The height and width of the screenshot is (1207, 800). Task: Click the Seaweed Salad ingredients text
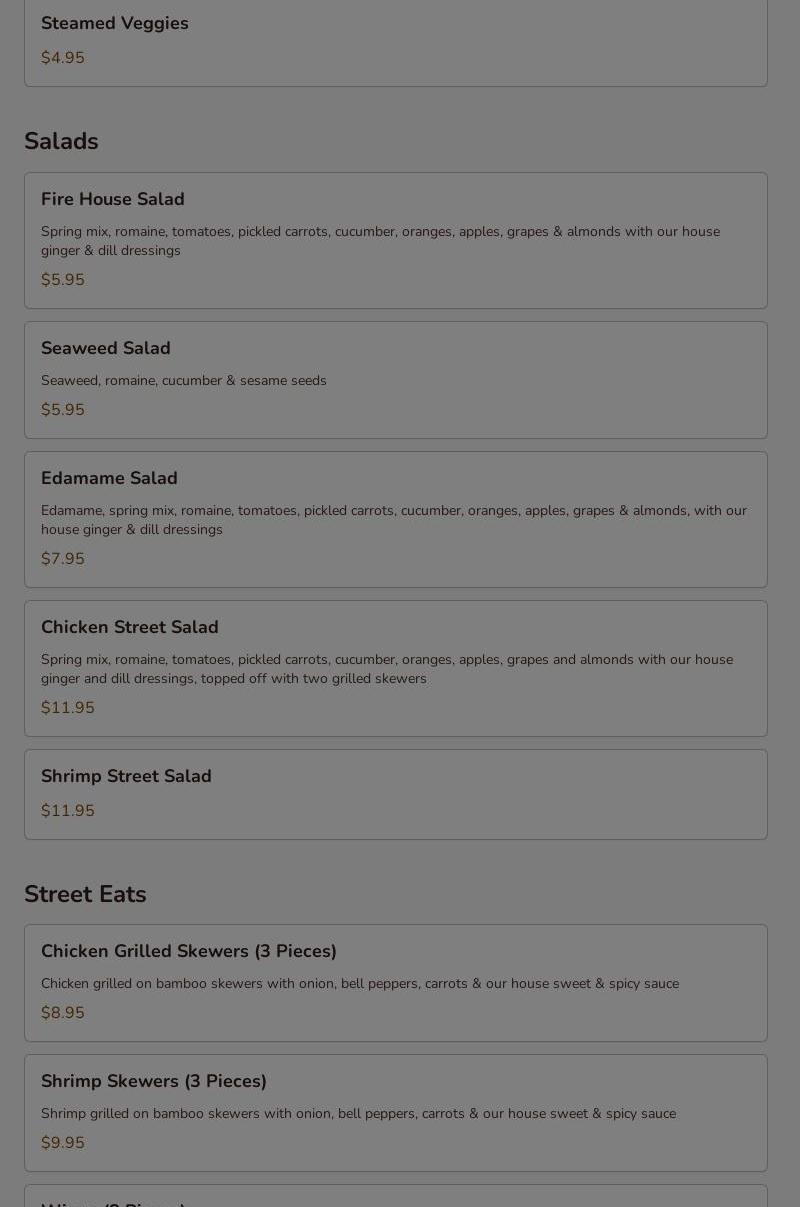point(184,380)
